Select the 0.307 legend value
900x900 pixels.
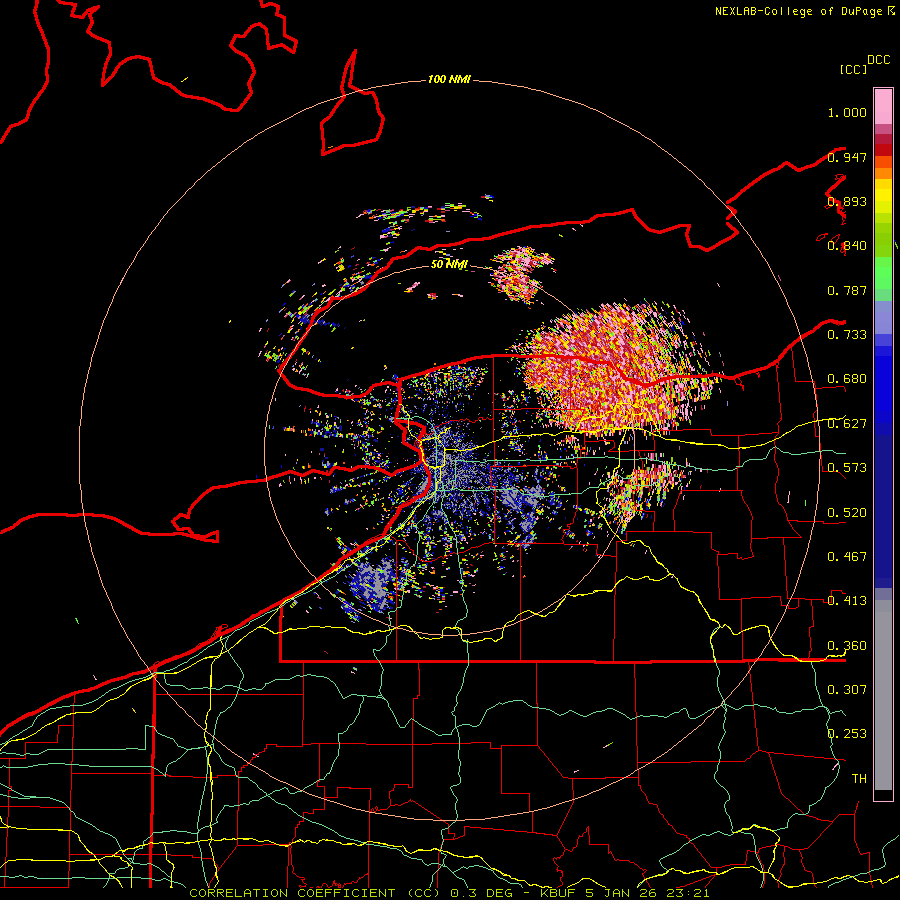tap(847, 689)
